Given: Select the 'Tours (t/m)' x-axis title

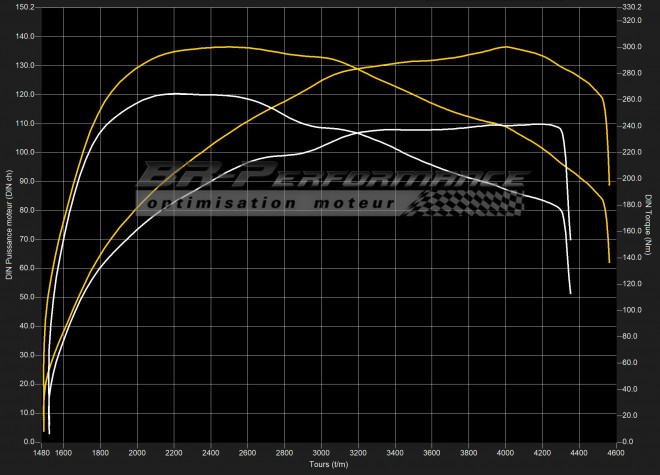Looking at the screenshot, I should (329, 465).
